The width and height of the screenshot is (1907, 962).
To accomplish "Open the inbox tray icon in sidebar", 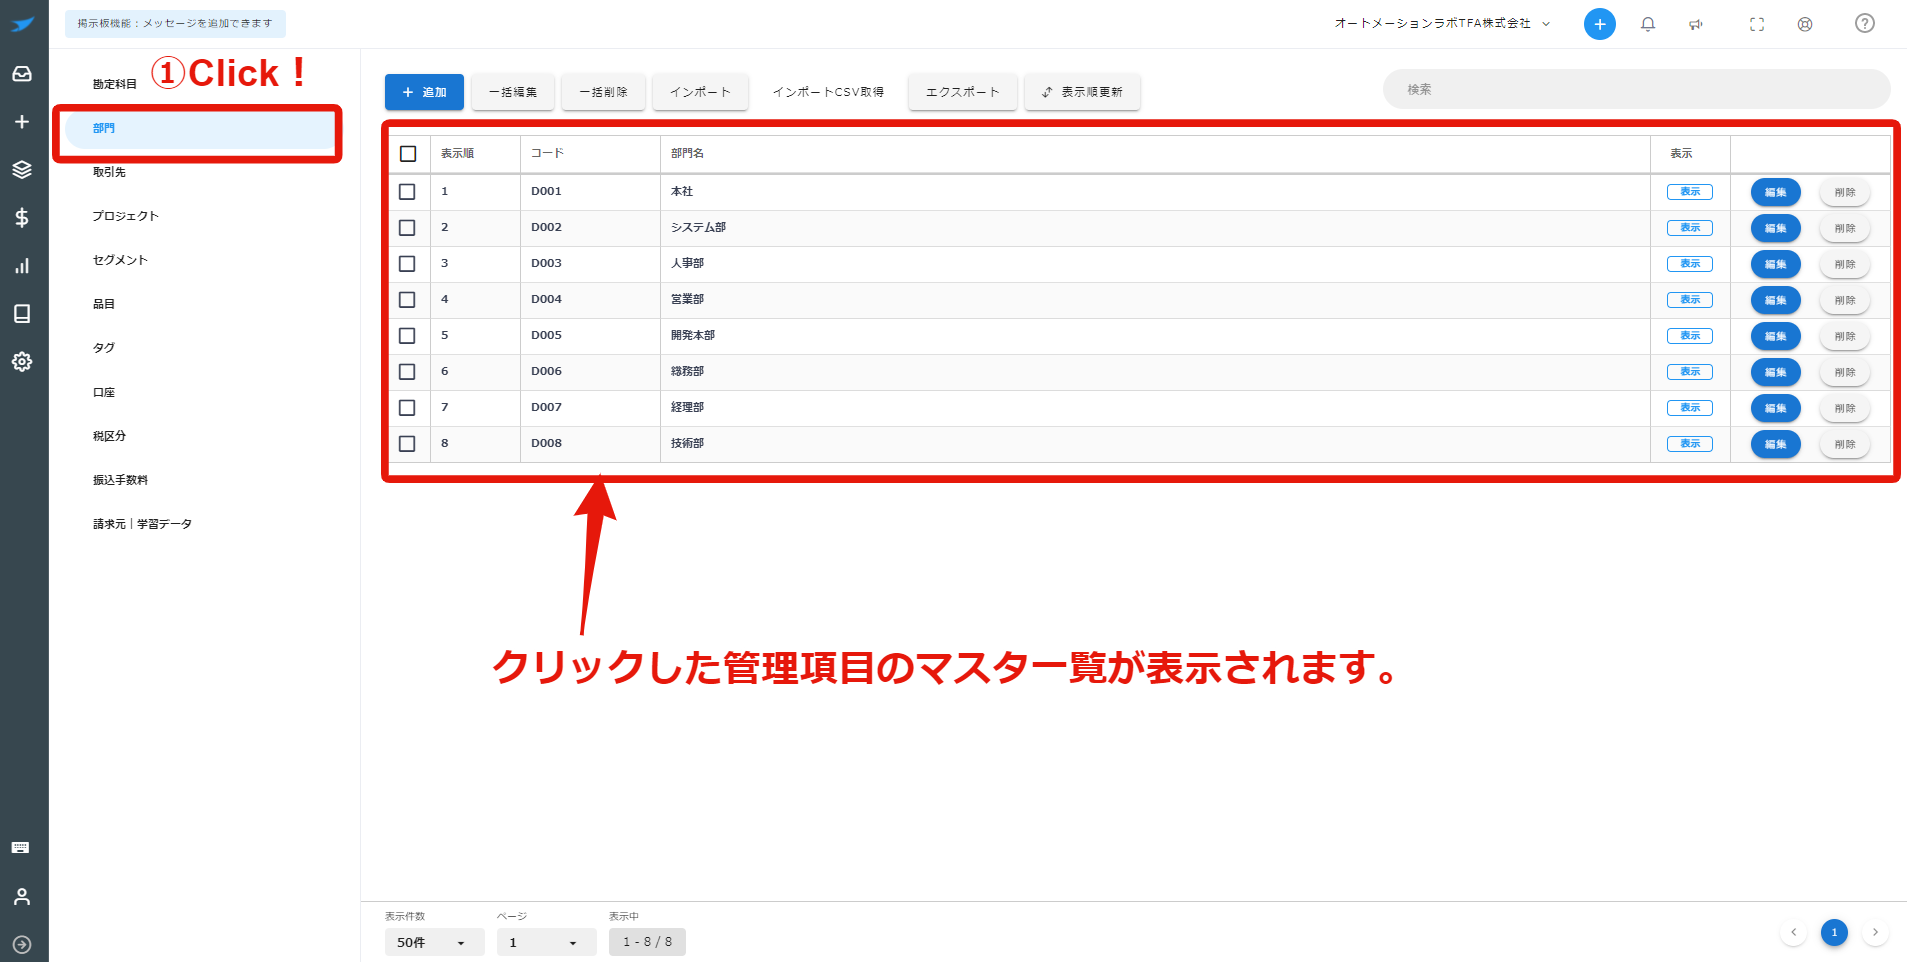I will (22, 74).
